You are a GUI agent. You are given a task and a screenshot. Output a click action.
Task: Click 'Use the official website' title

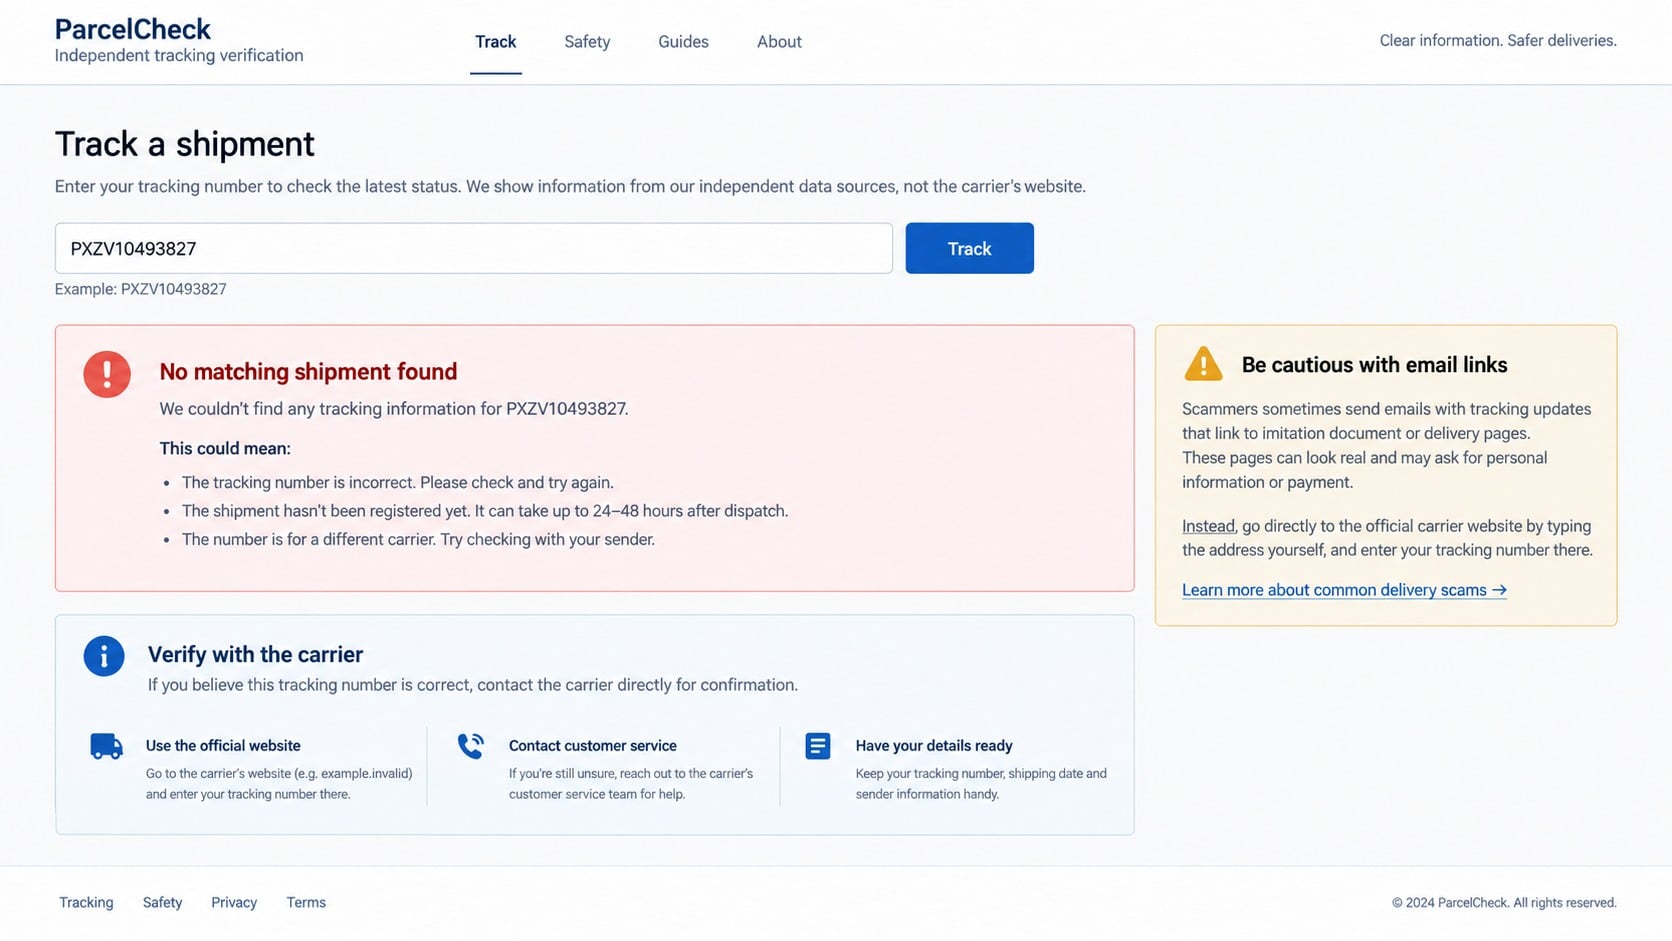click(223, 746)
